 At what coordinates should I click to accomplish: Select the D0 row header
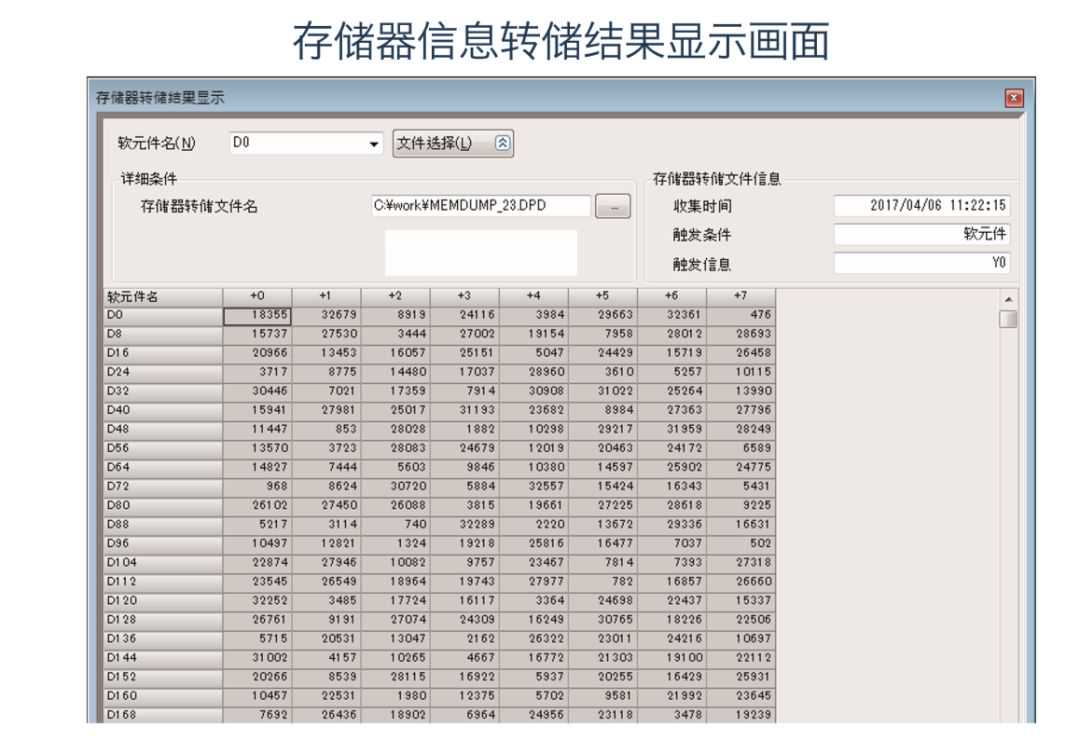click(162, 314)
